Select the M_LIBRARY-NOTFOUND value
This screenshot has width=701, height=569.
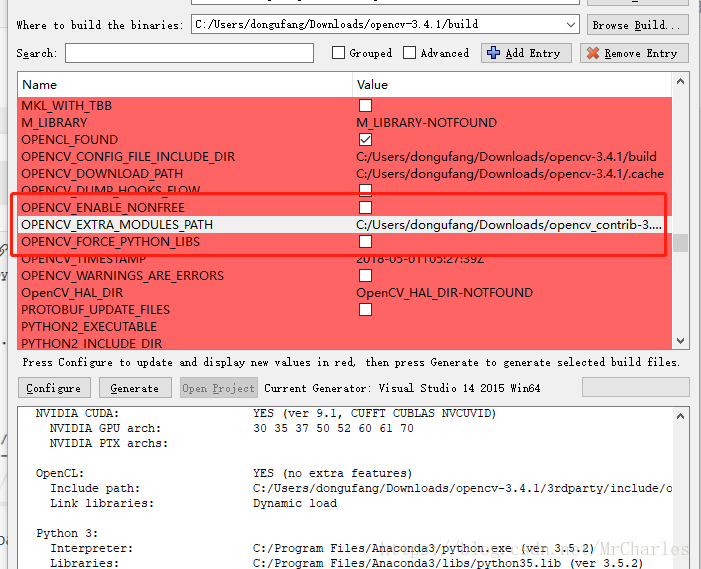point(427,122)
